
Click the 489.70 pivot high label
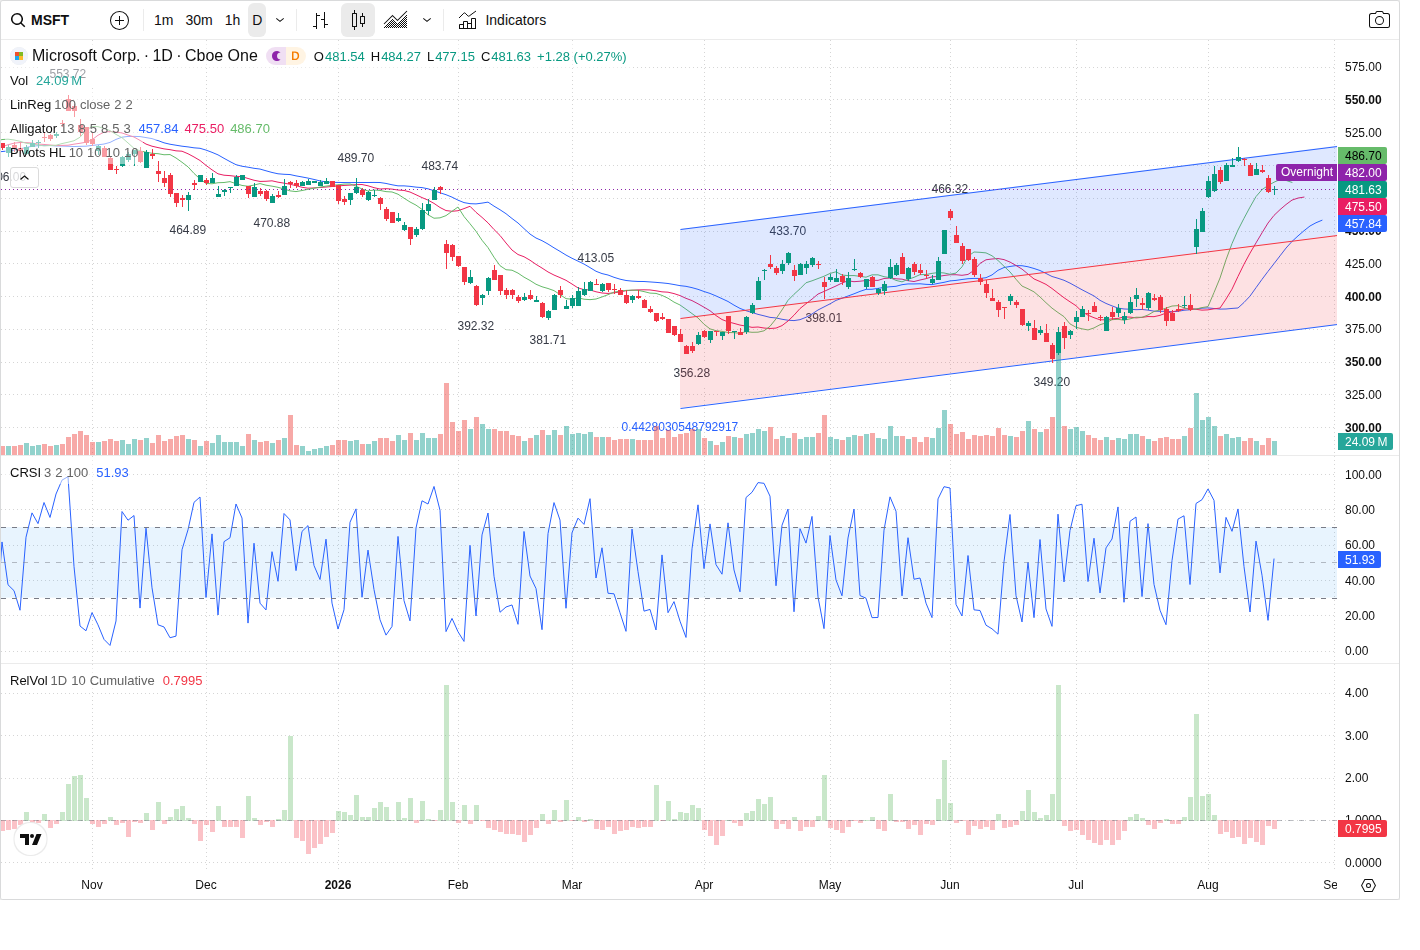coord(356,158)
